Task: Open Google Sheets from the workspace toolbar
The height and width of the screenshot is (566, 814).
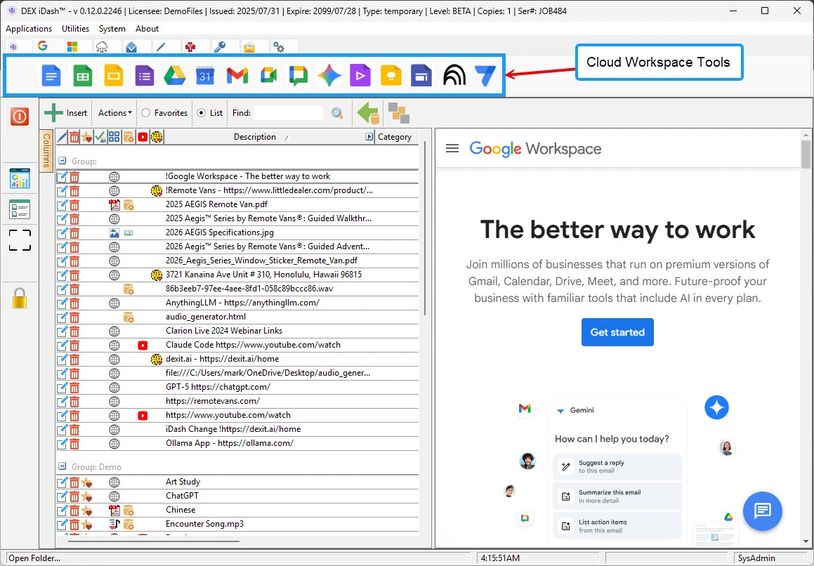Action: 82,76
